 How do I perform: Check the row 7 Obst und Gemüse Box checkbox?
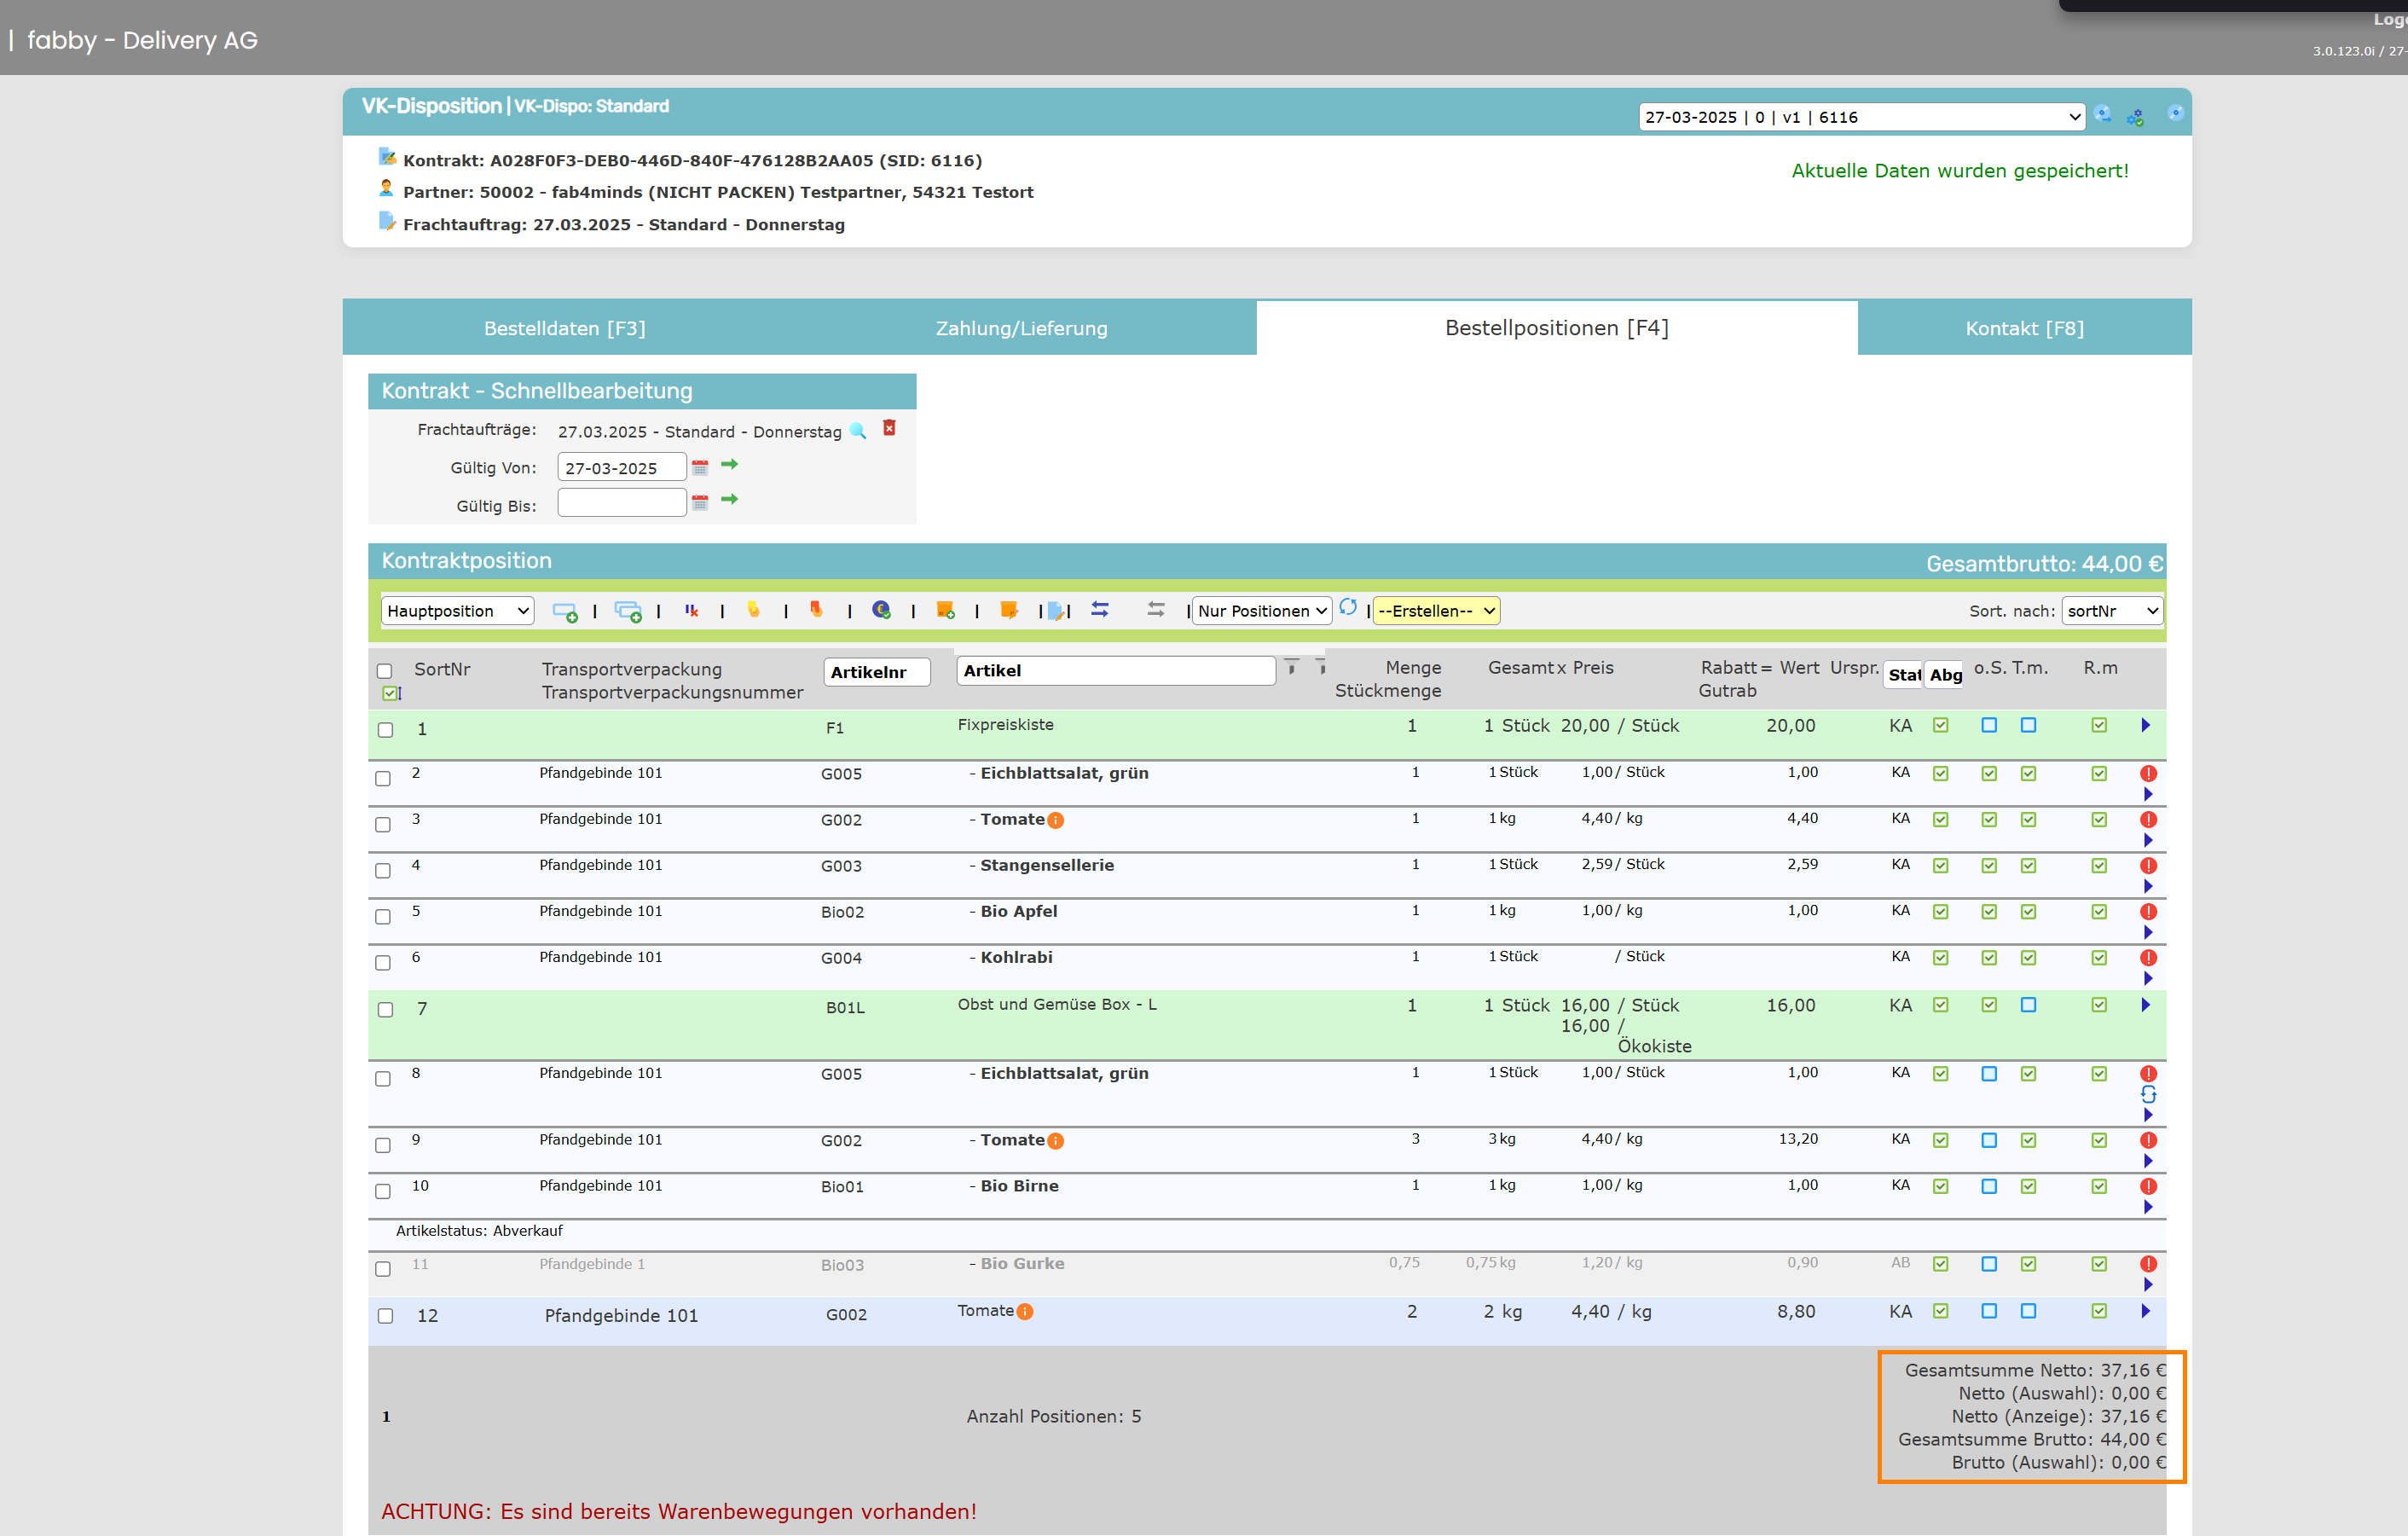(x=385, y=1010)
